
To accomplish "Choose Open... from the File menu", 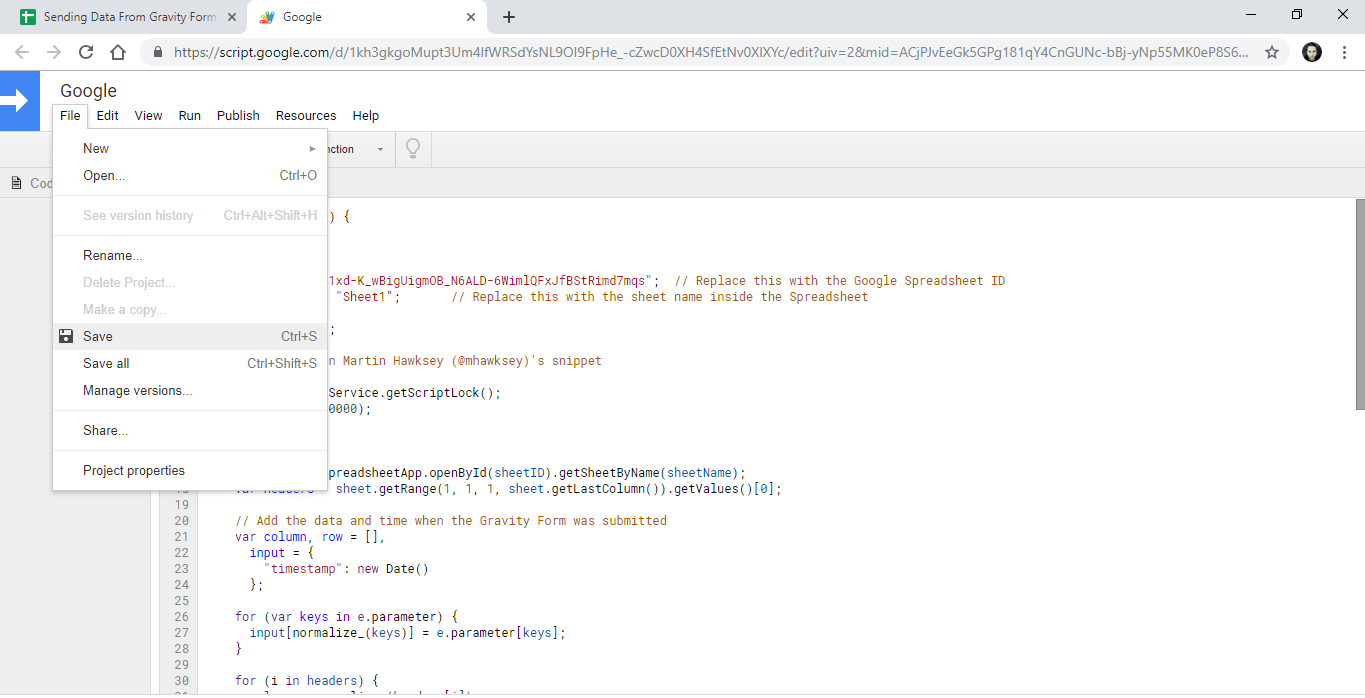I will coord(190,175).
